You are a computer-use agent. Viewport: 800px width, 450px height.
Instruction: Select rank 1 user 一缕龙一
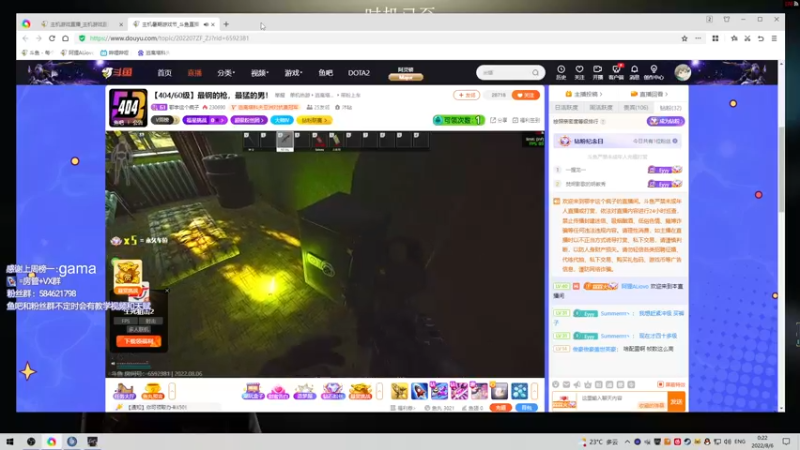click(x=576, y=170)
